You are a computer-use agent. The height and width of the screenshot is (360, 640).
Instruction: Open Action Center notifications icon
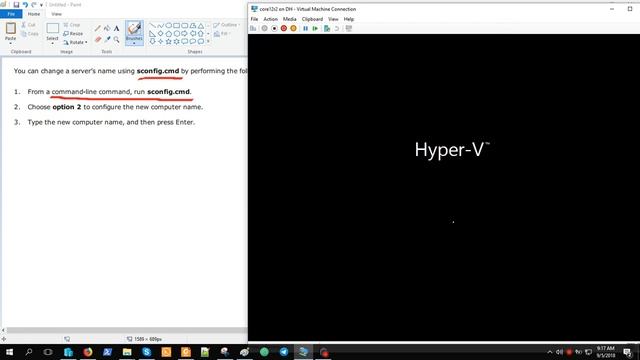pyautogui.click(x=628, y=352)
